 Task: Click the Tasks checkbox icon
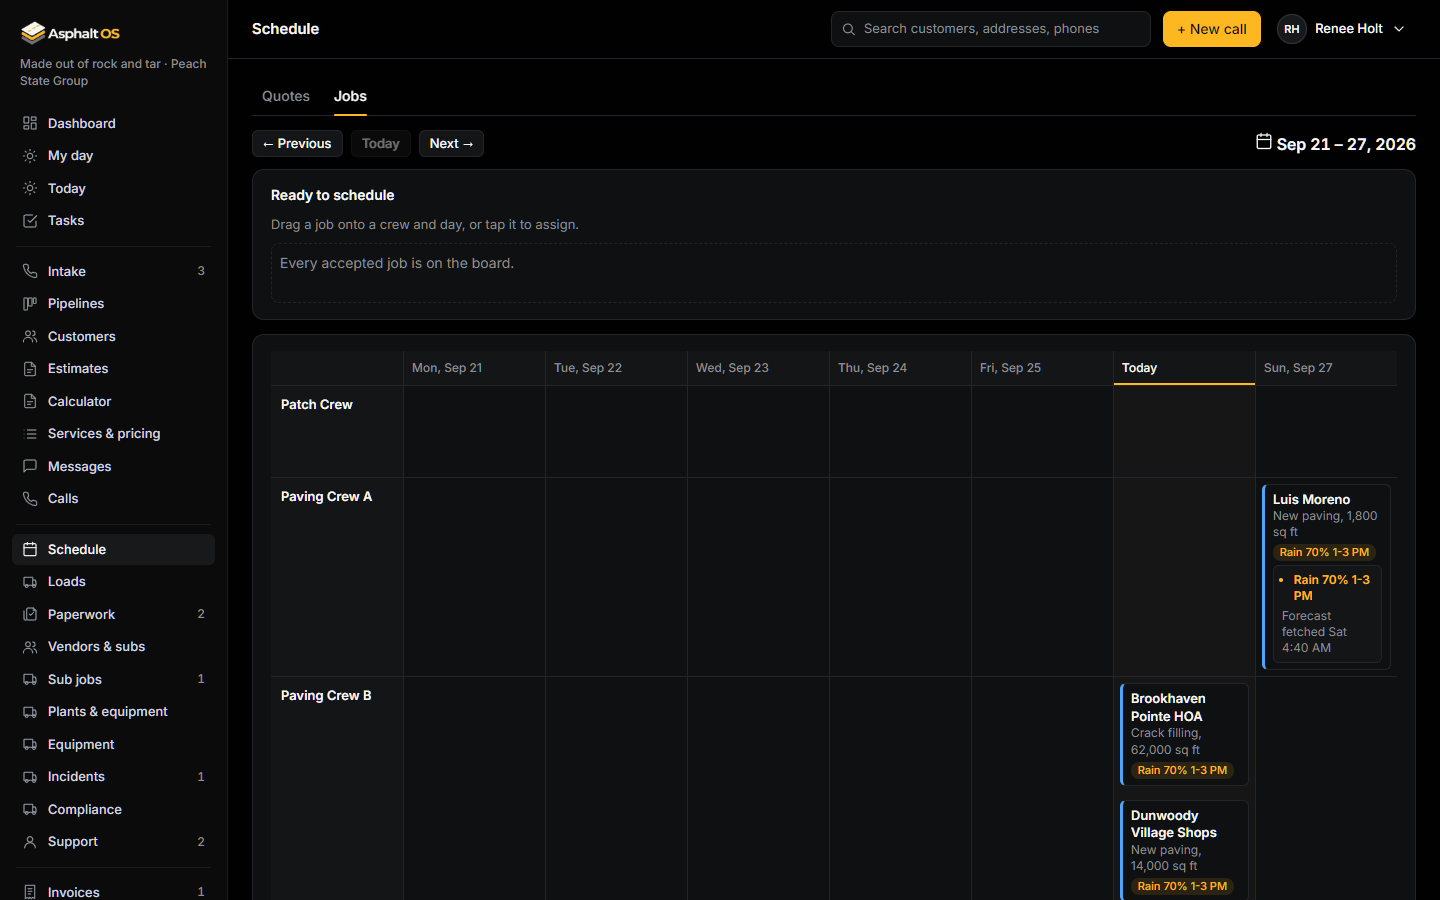coord(30,221)
